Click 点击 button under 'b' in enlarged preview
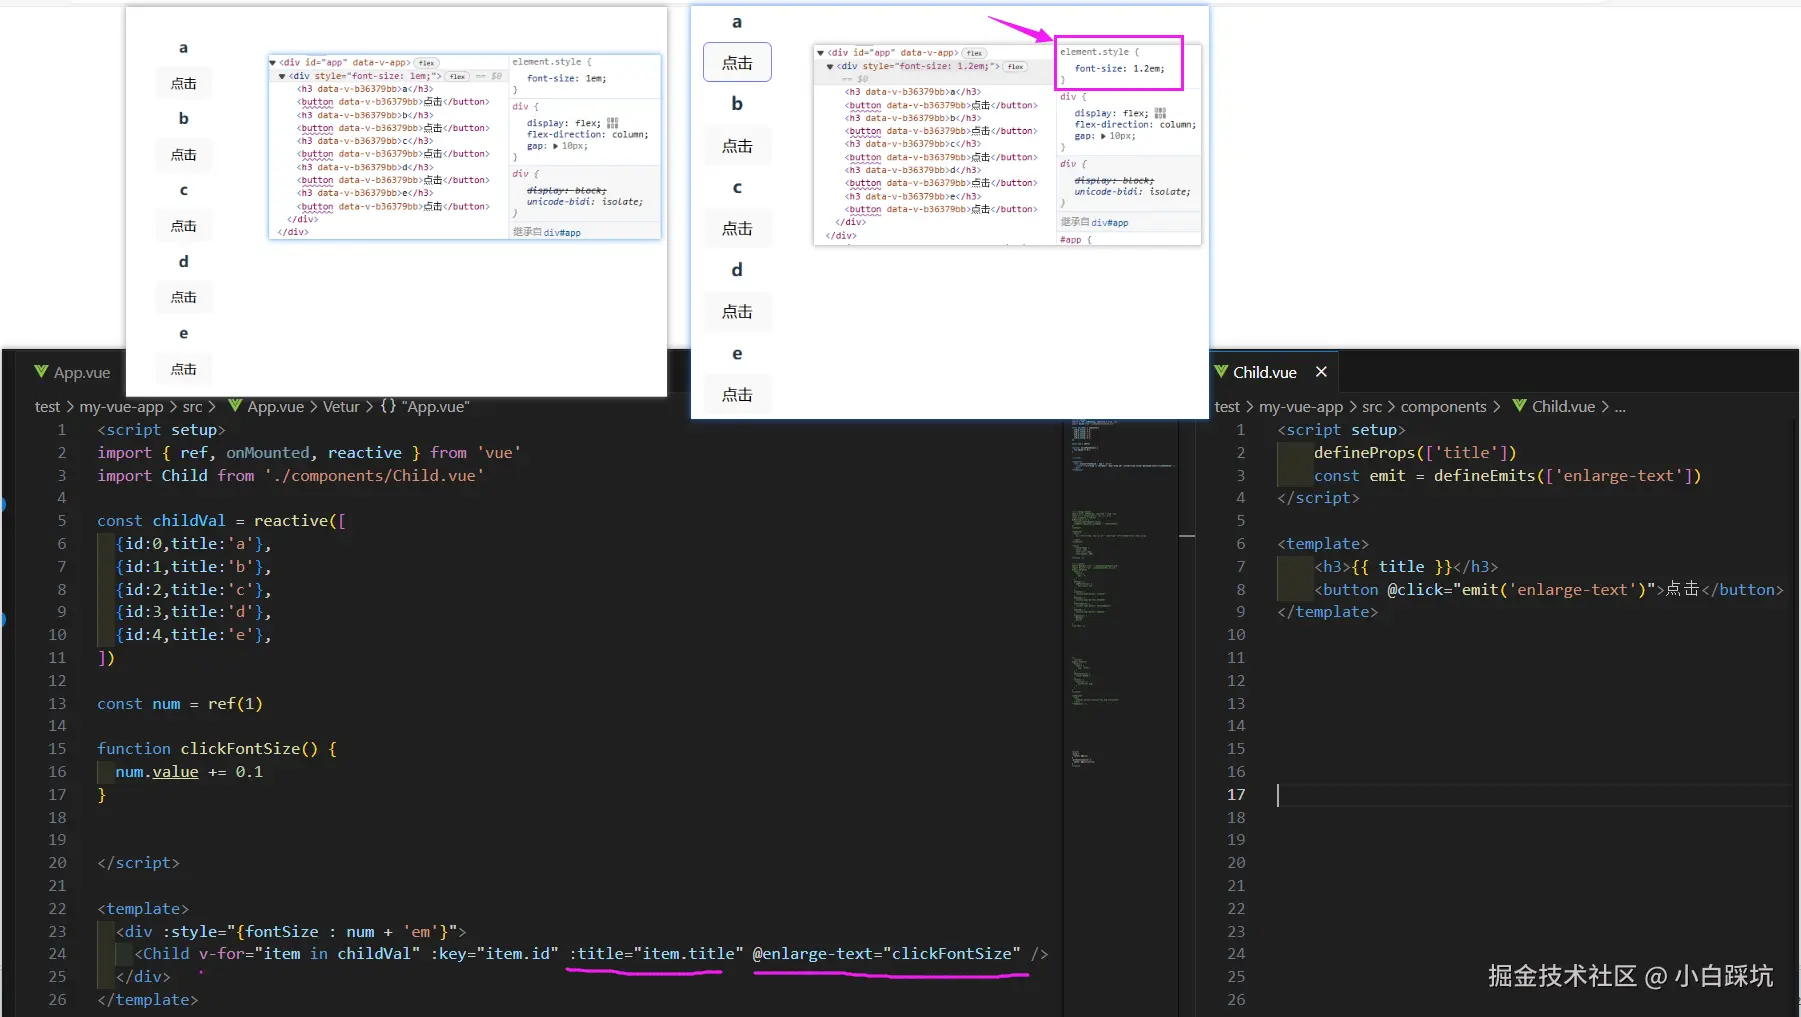Image resolution: width=1801 pixels, height=1017 pixels. pyautogui.click(x=737, y=146)
